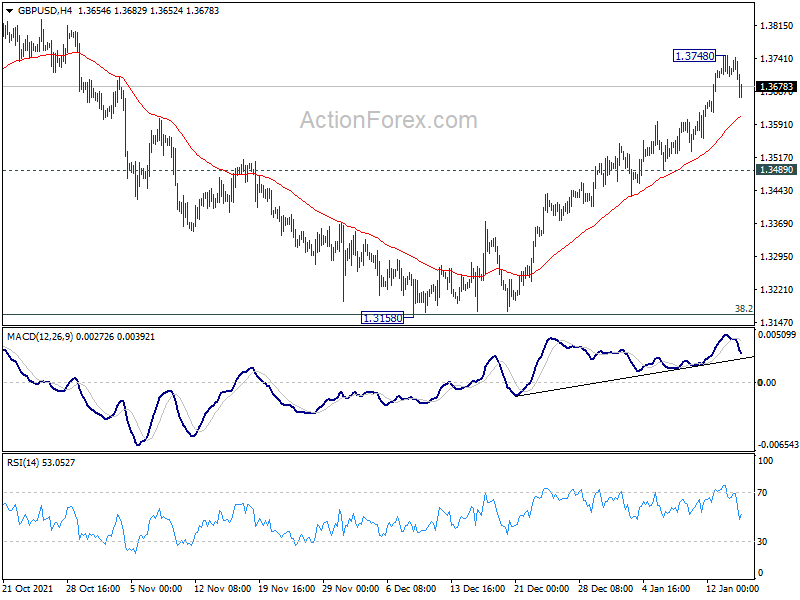Click the 21 Dec 00:00 date marker

click(541, 588)
